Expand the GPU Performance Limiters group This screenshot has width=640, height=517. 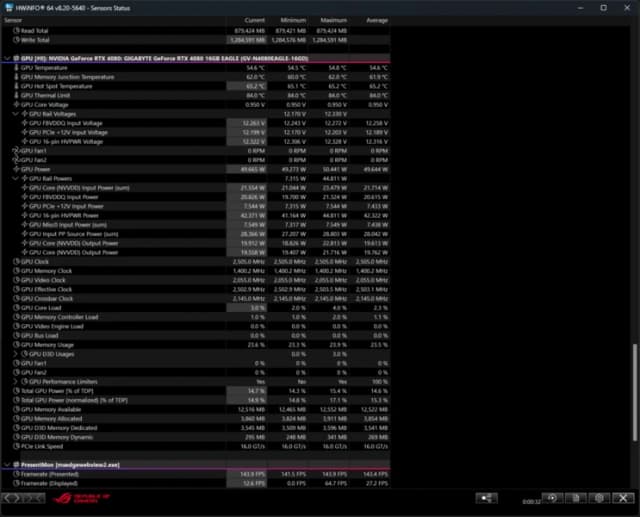click(x=16, y=382)
